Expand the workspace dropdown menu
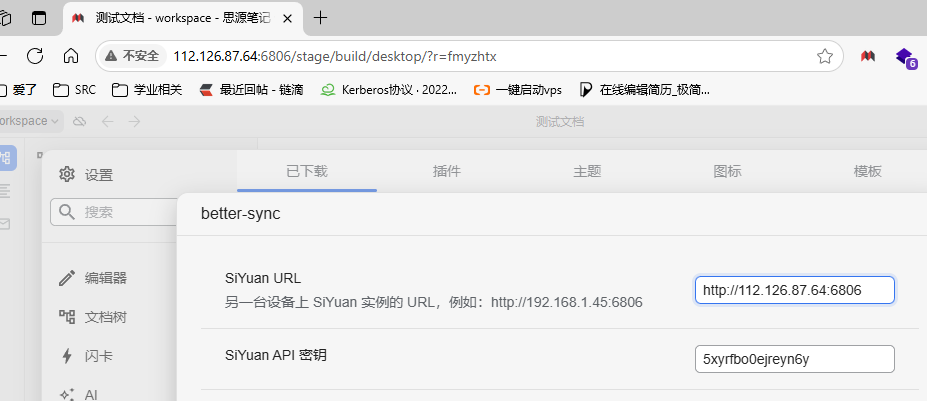The width and height of the screenshot is (927, 401). tap(30, 121)
